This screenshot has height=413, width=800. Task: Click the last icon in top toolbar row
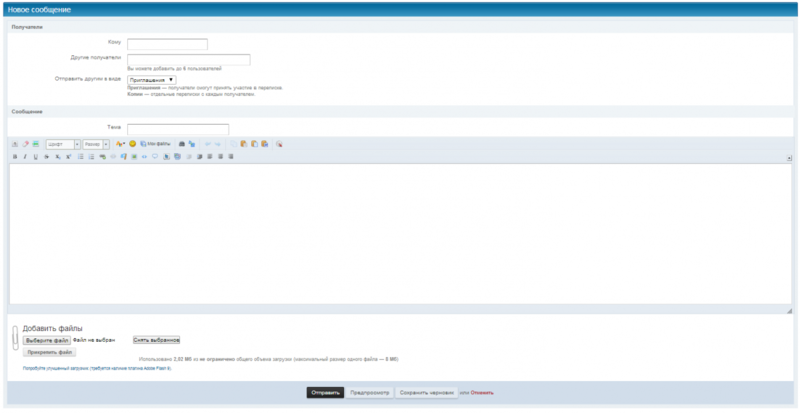click(x=280, y=144)
